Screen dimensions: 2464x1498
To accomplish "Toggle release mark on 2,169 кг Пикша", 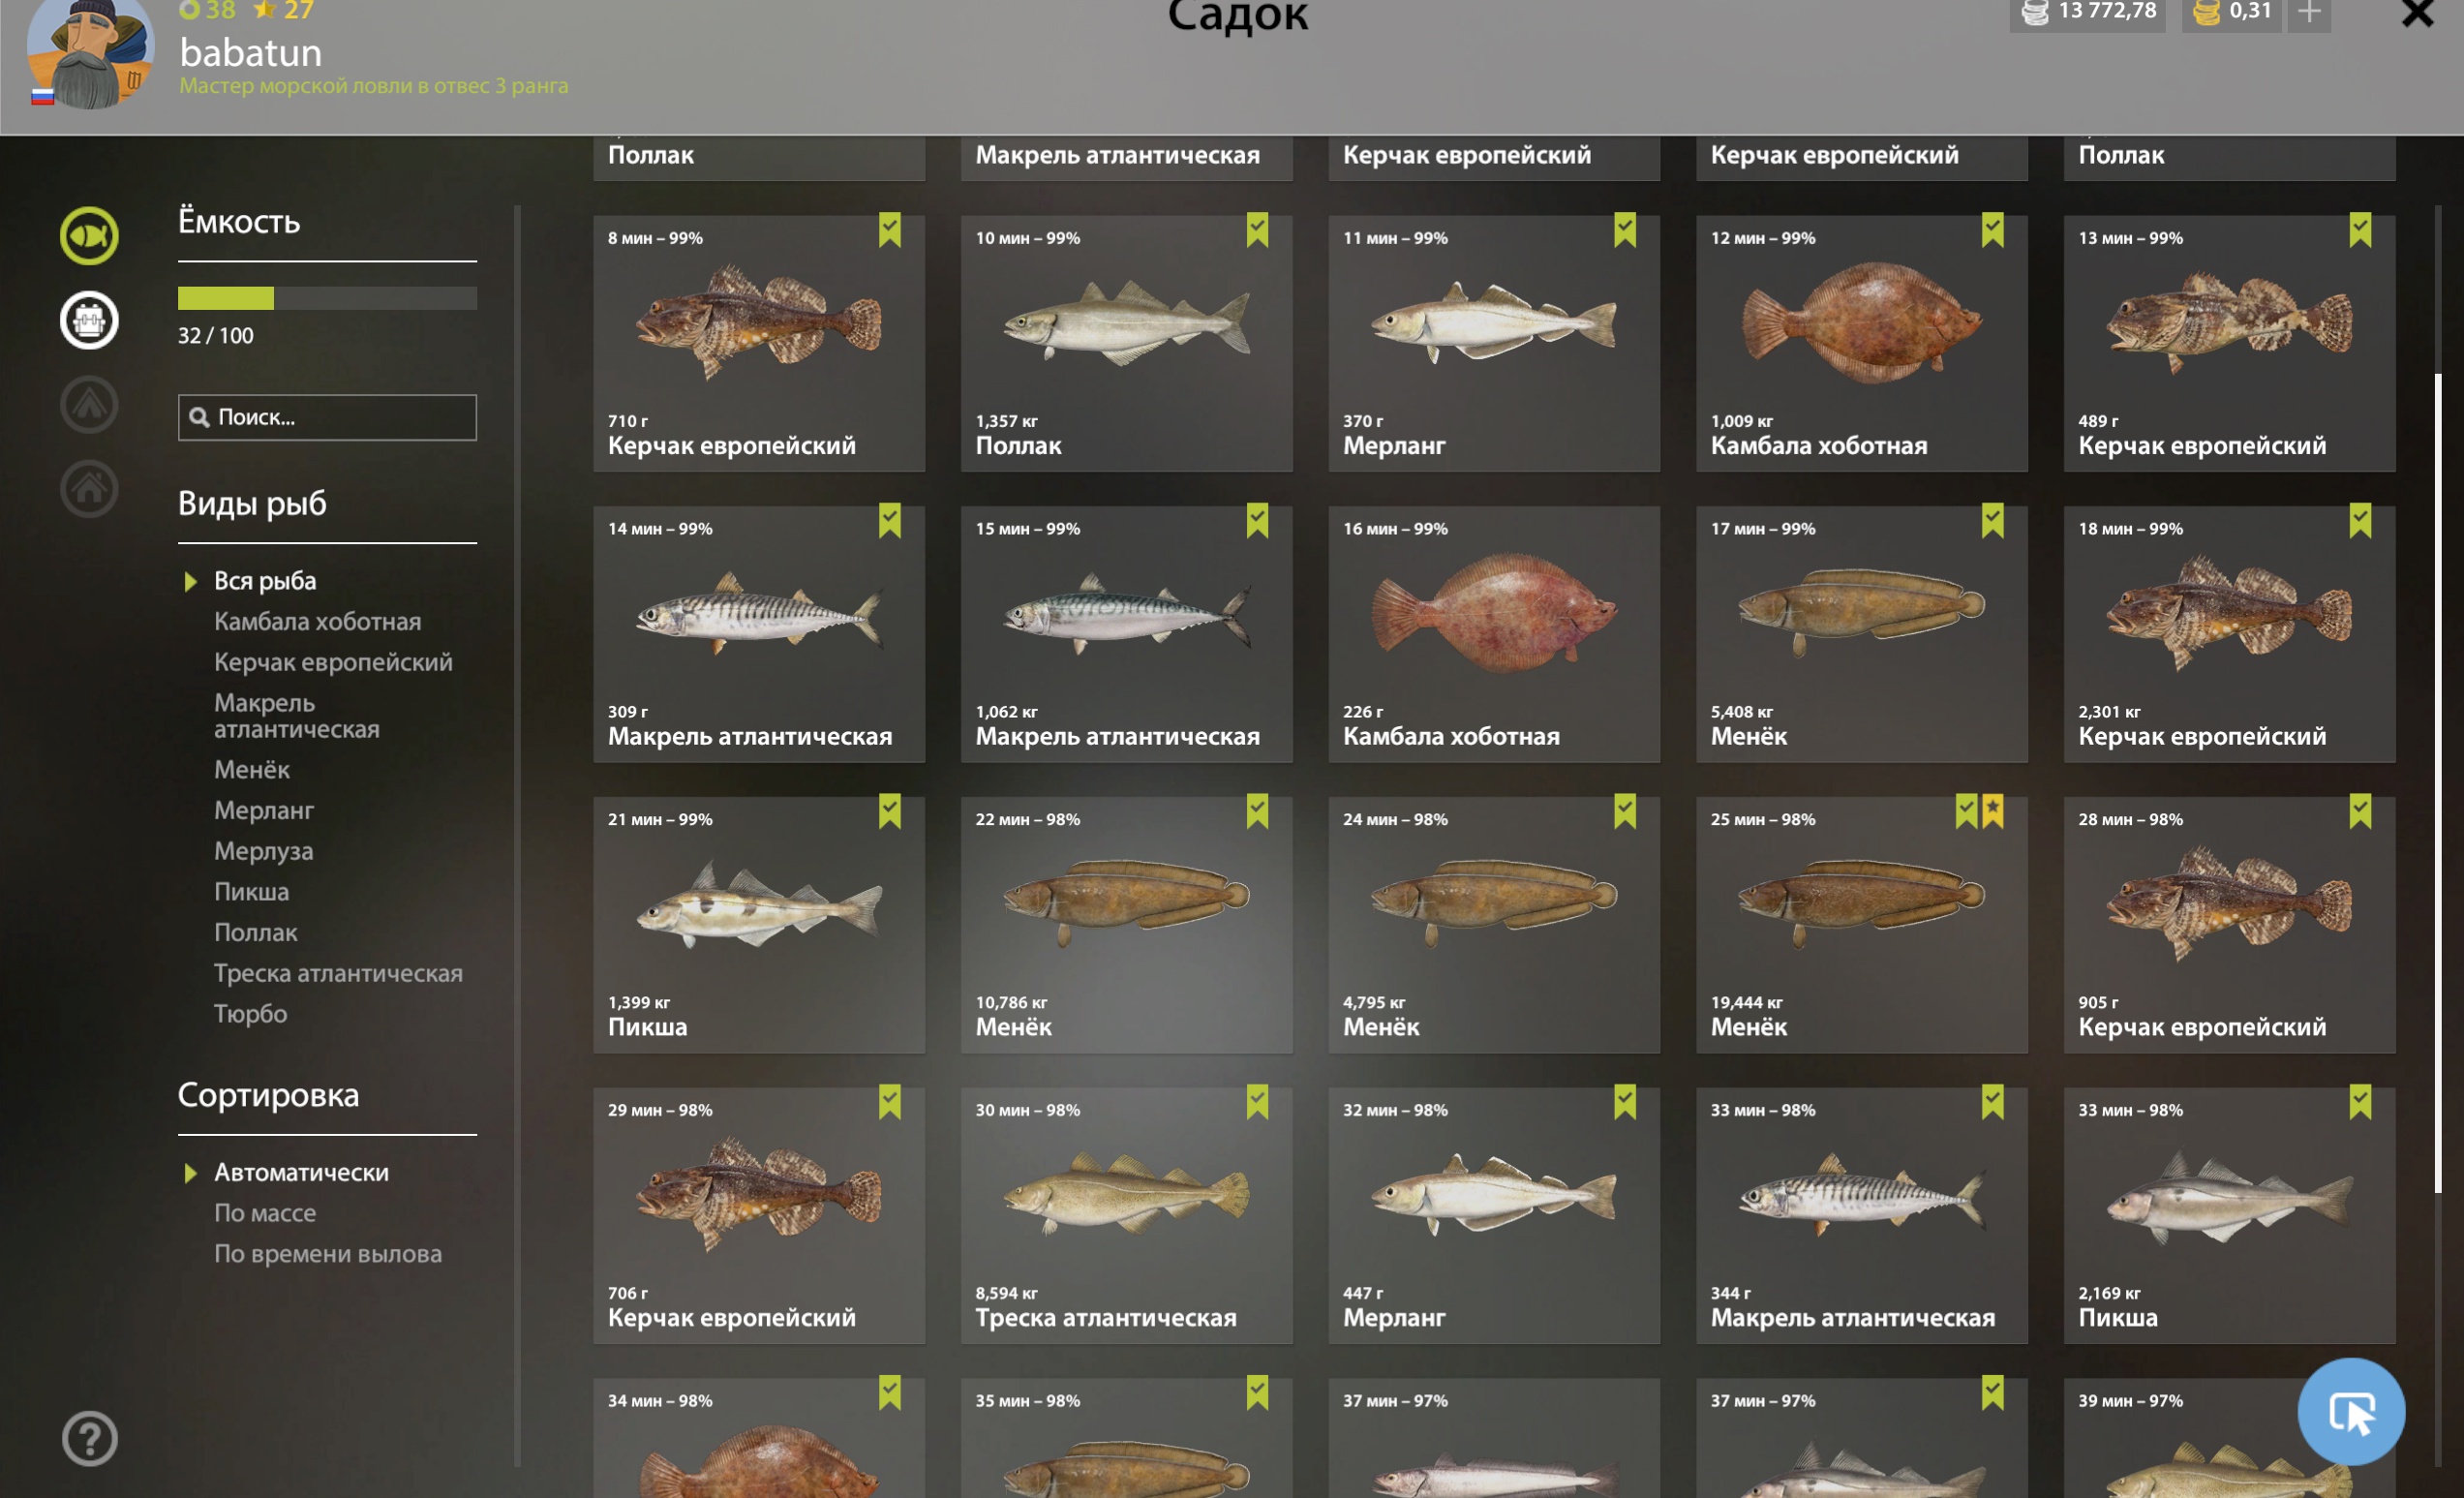I will tap(2360, 1102).
